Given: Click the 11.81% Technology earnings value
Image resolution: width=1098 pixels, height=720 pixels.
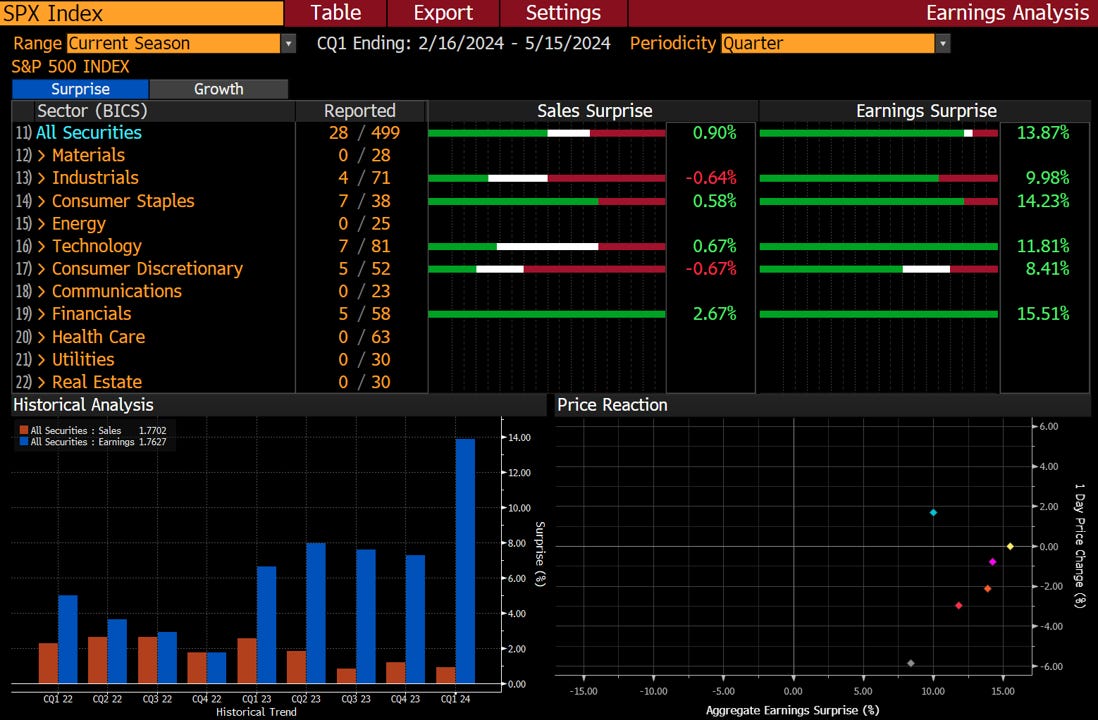Looking at the screenshot, I should point(1043,247).
